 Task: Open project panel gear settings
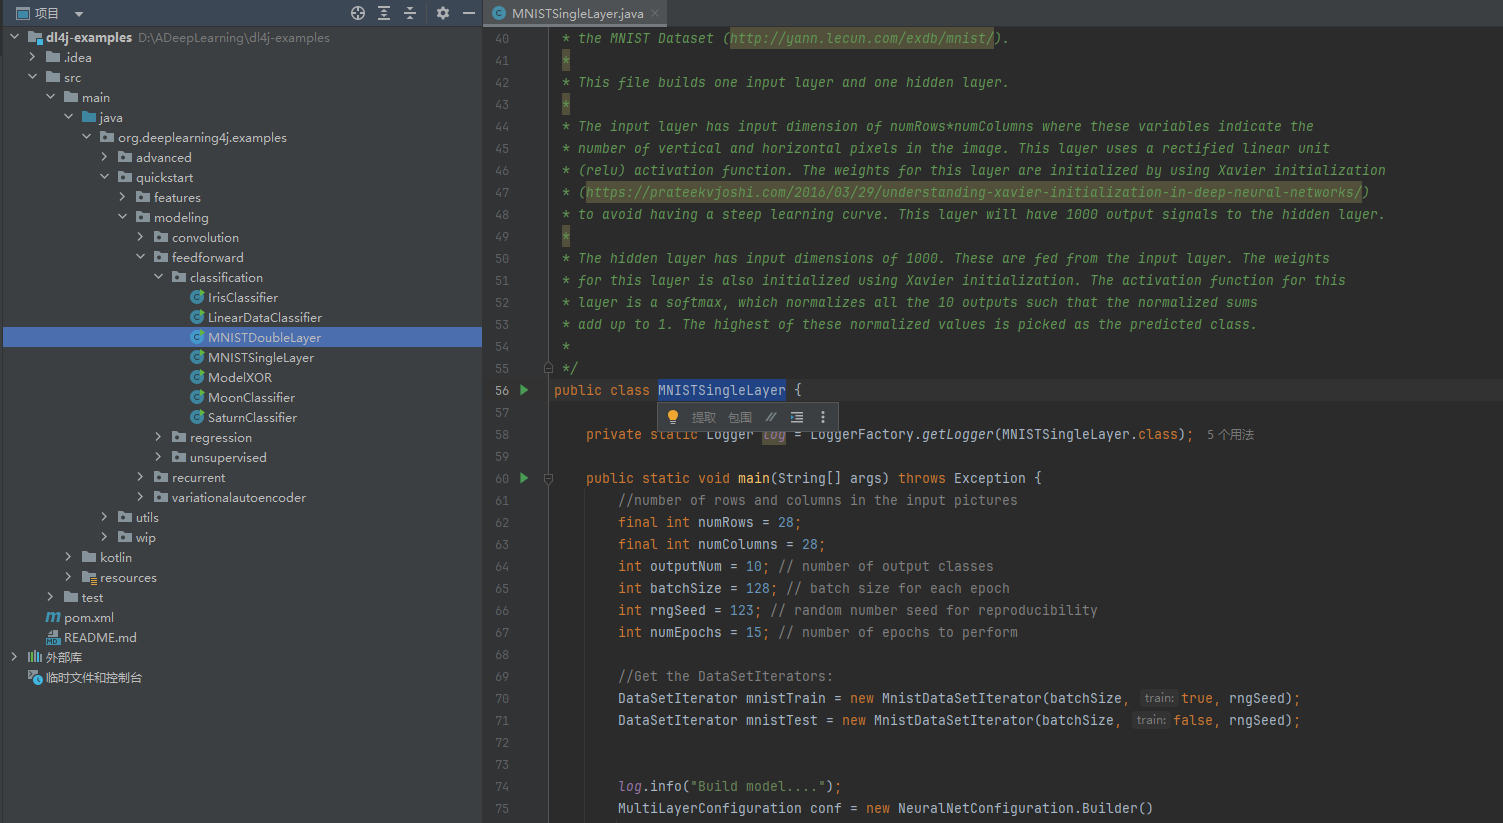tap(443, 13)
